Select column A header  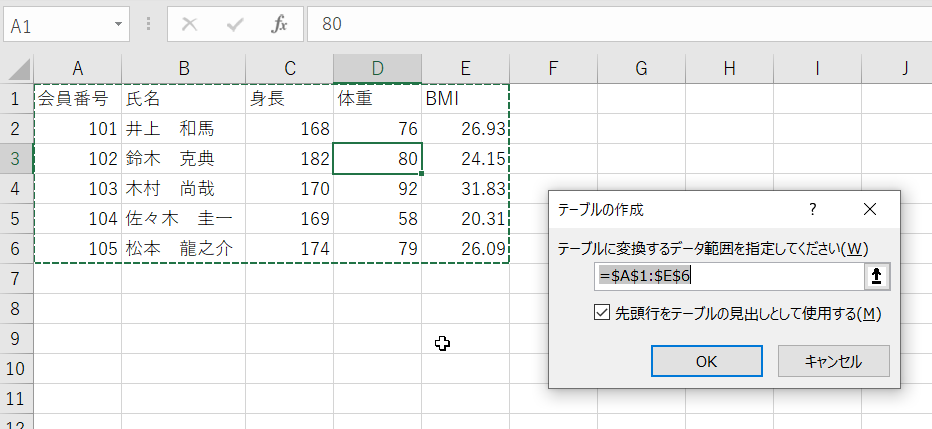click(x=78, y=69)
